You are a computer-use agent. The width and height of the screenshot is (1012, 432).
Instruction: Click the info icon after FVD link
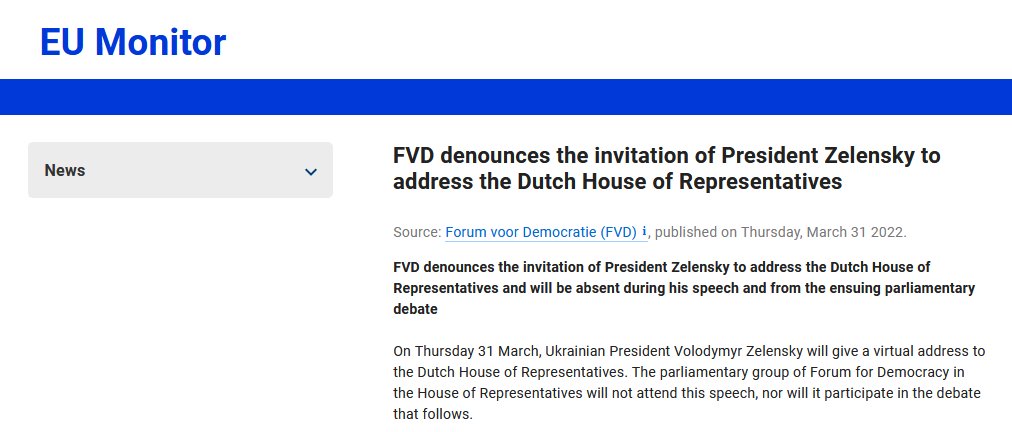pyautogui.click(x=643, y=231)
